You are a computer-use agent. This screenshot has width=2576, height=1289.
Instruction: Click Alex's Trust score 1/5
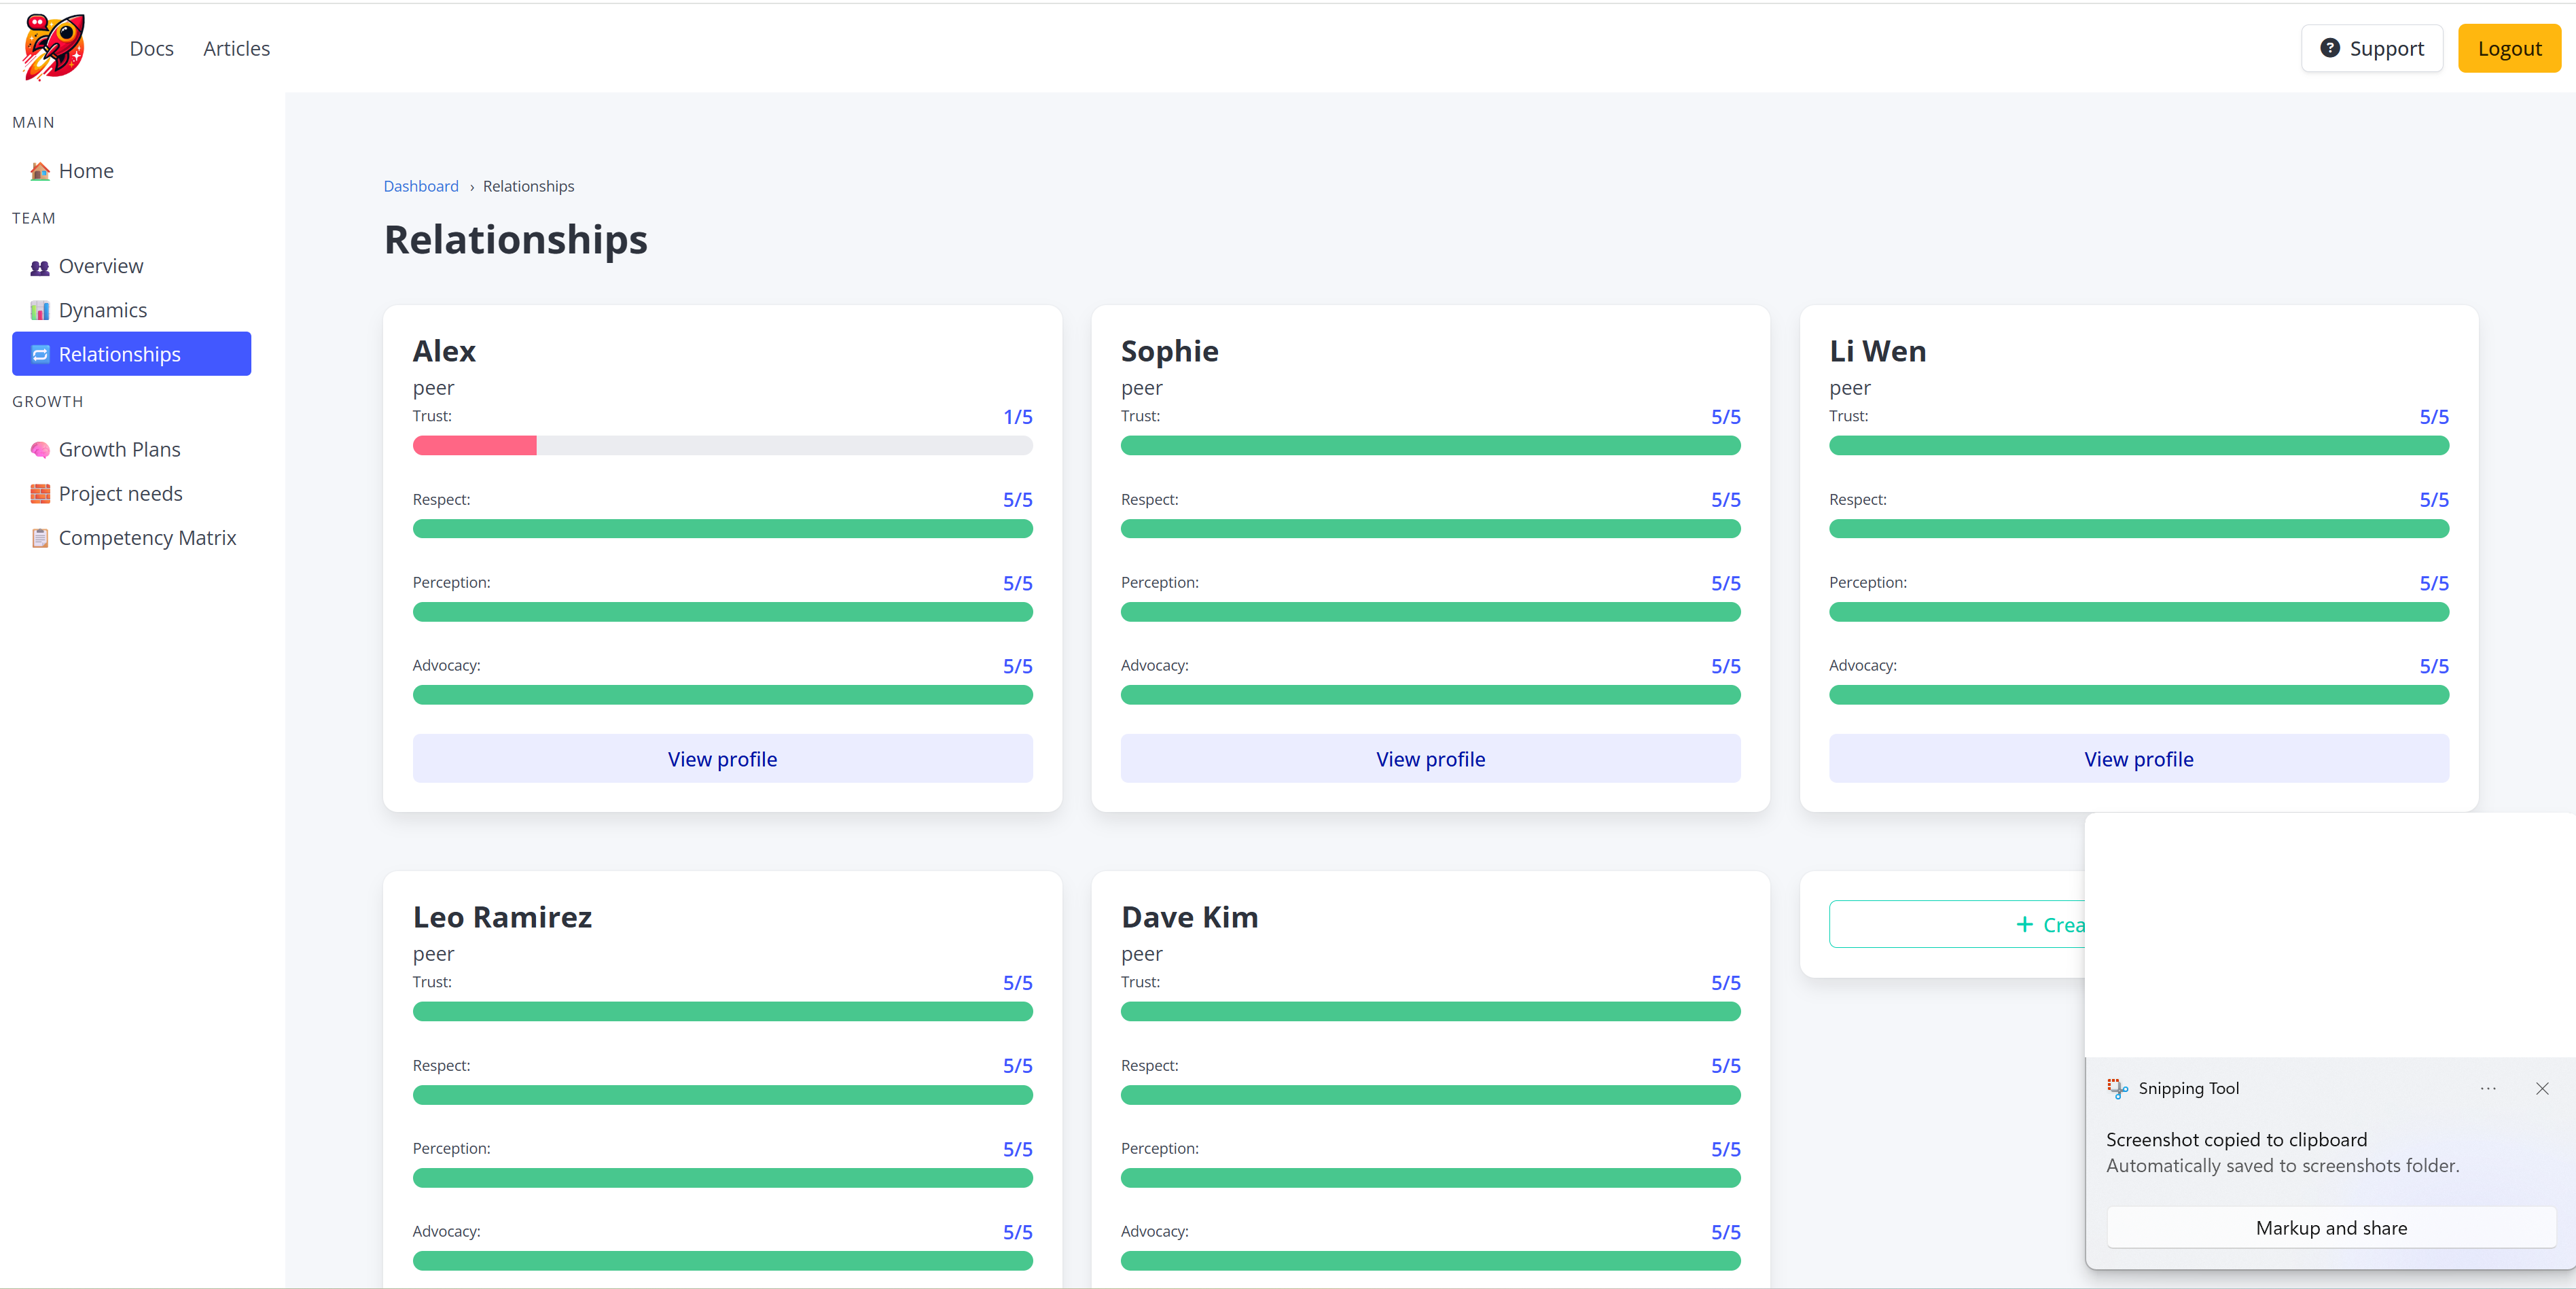[1018, 417]
